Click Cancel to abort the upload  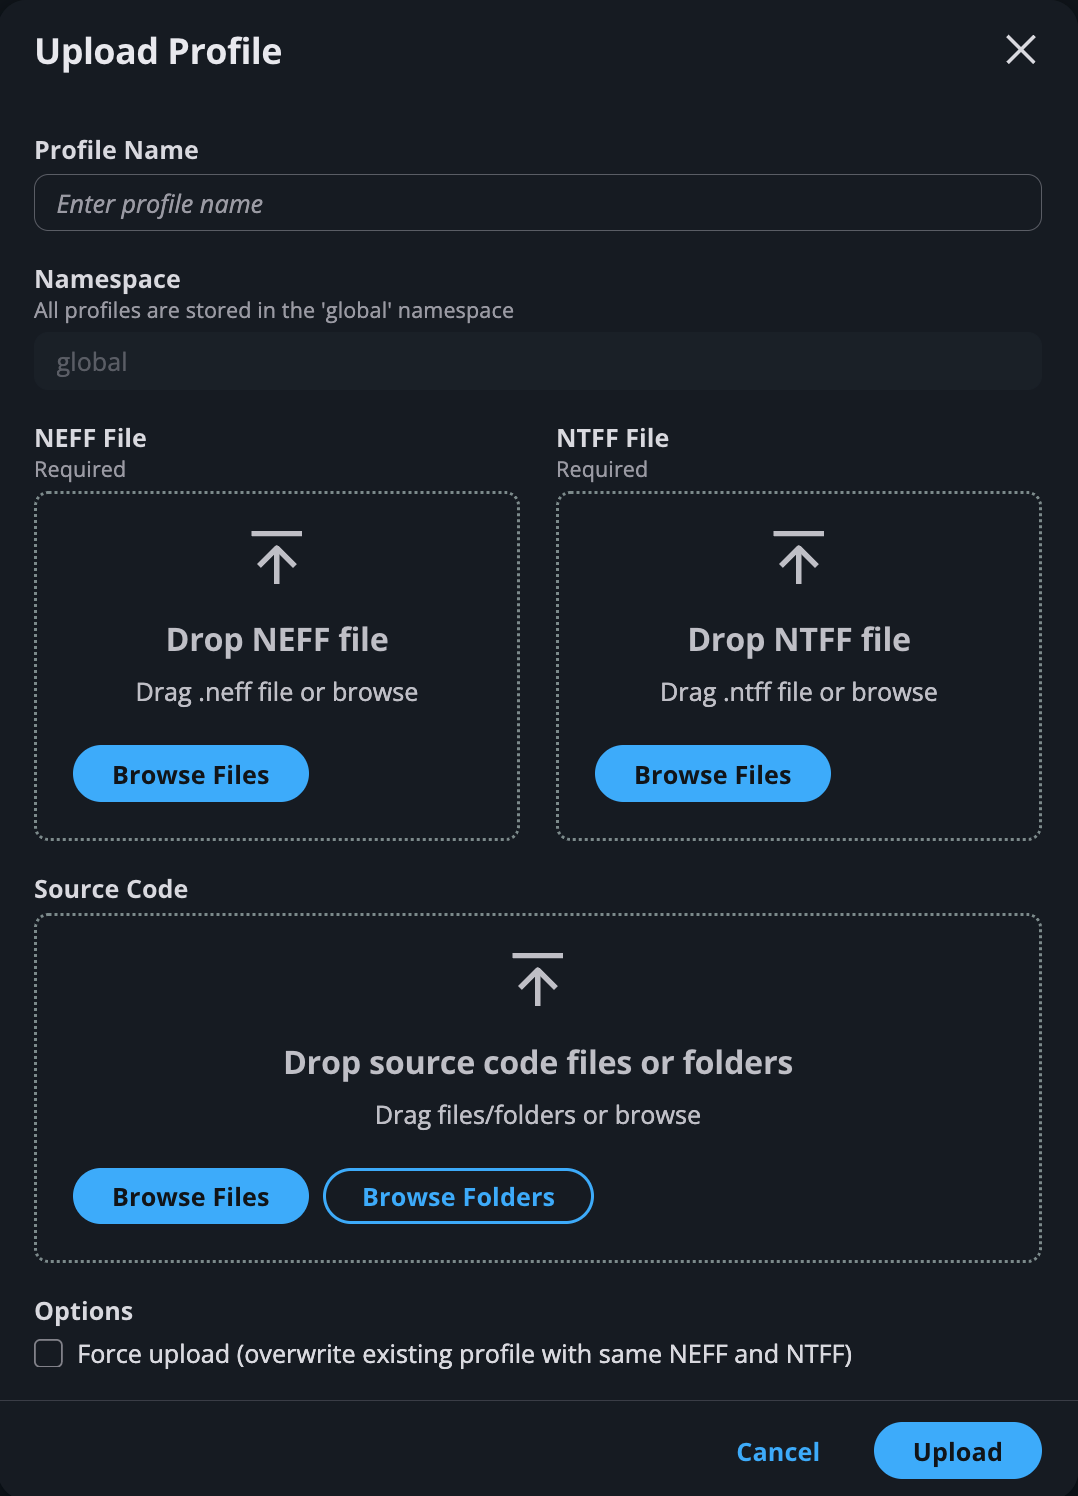tap(778, 1451)
